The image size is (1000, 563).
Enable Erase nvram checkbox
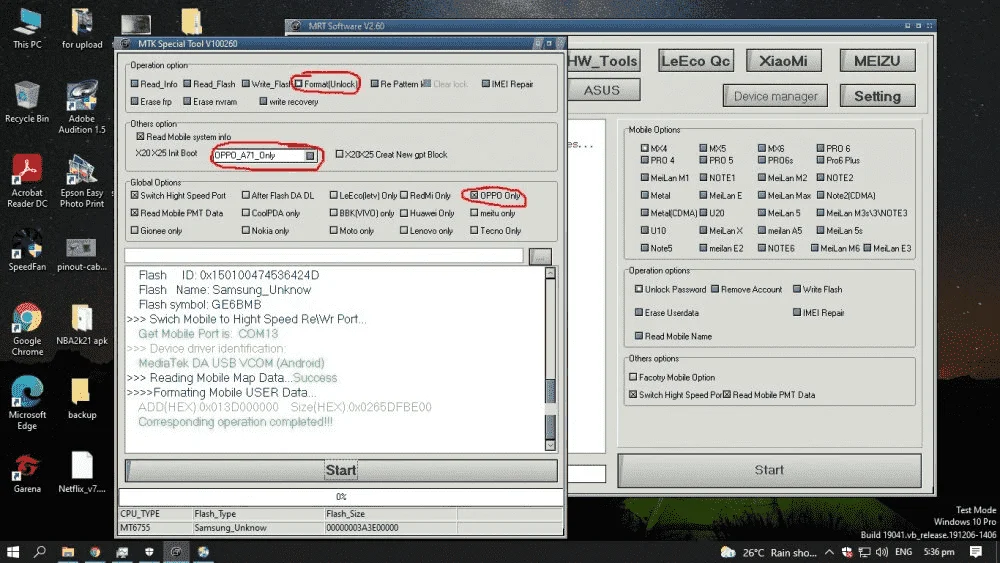[x=188, y=101]
